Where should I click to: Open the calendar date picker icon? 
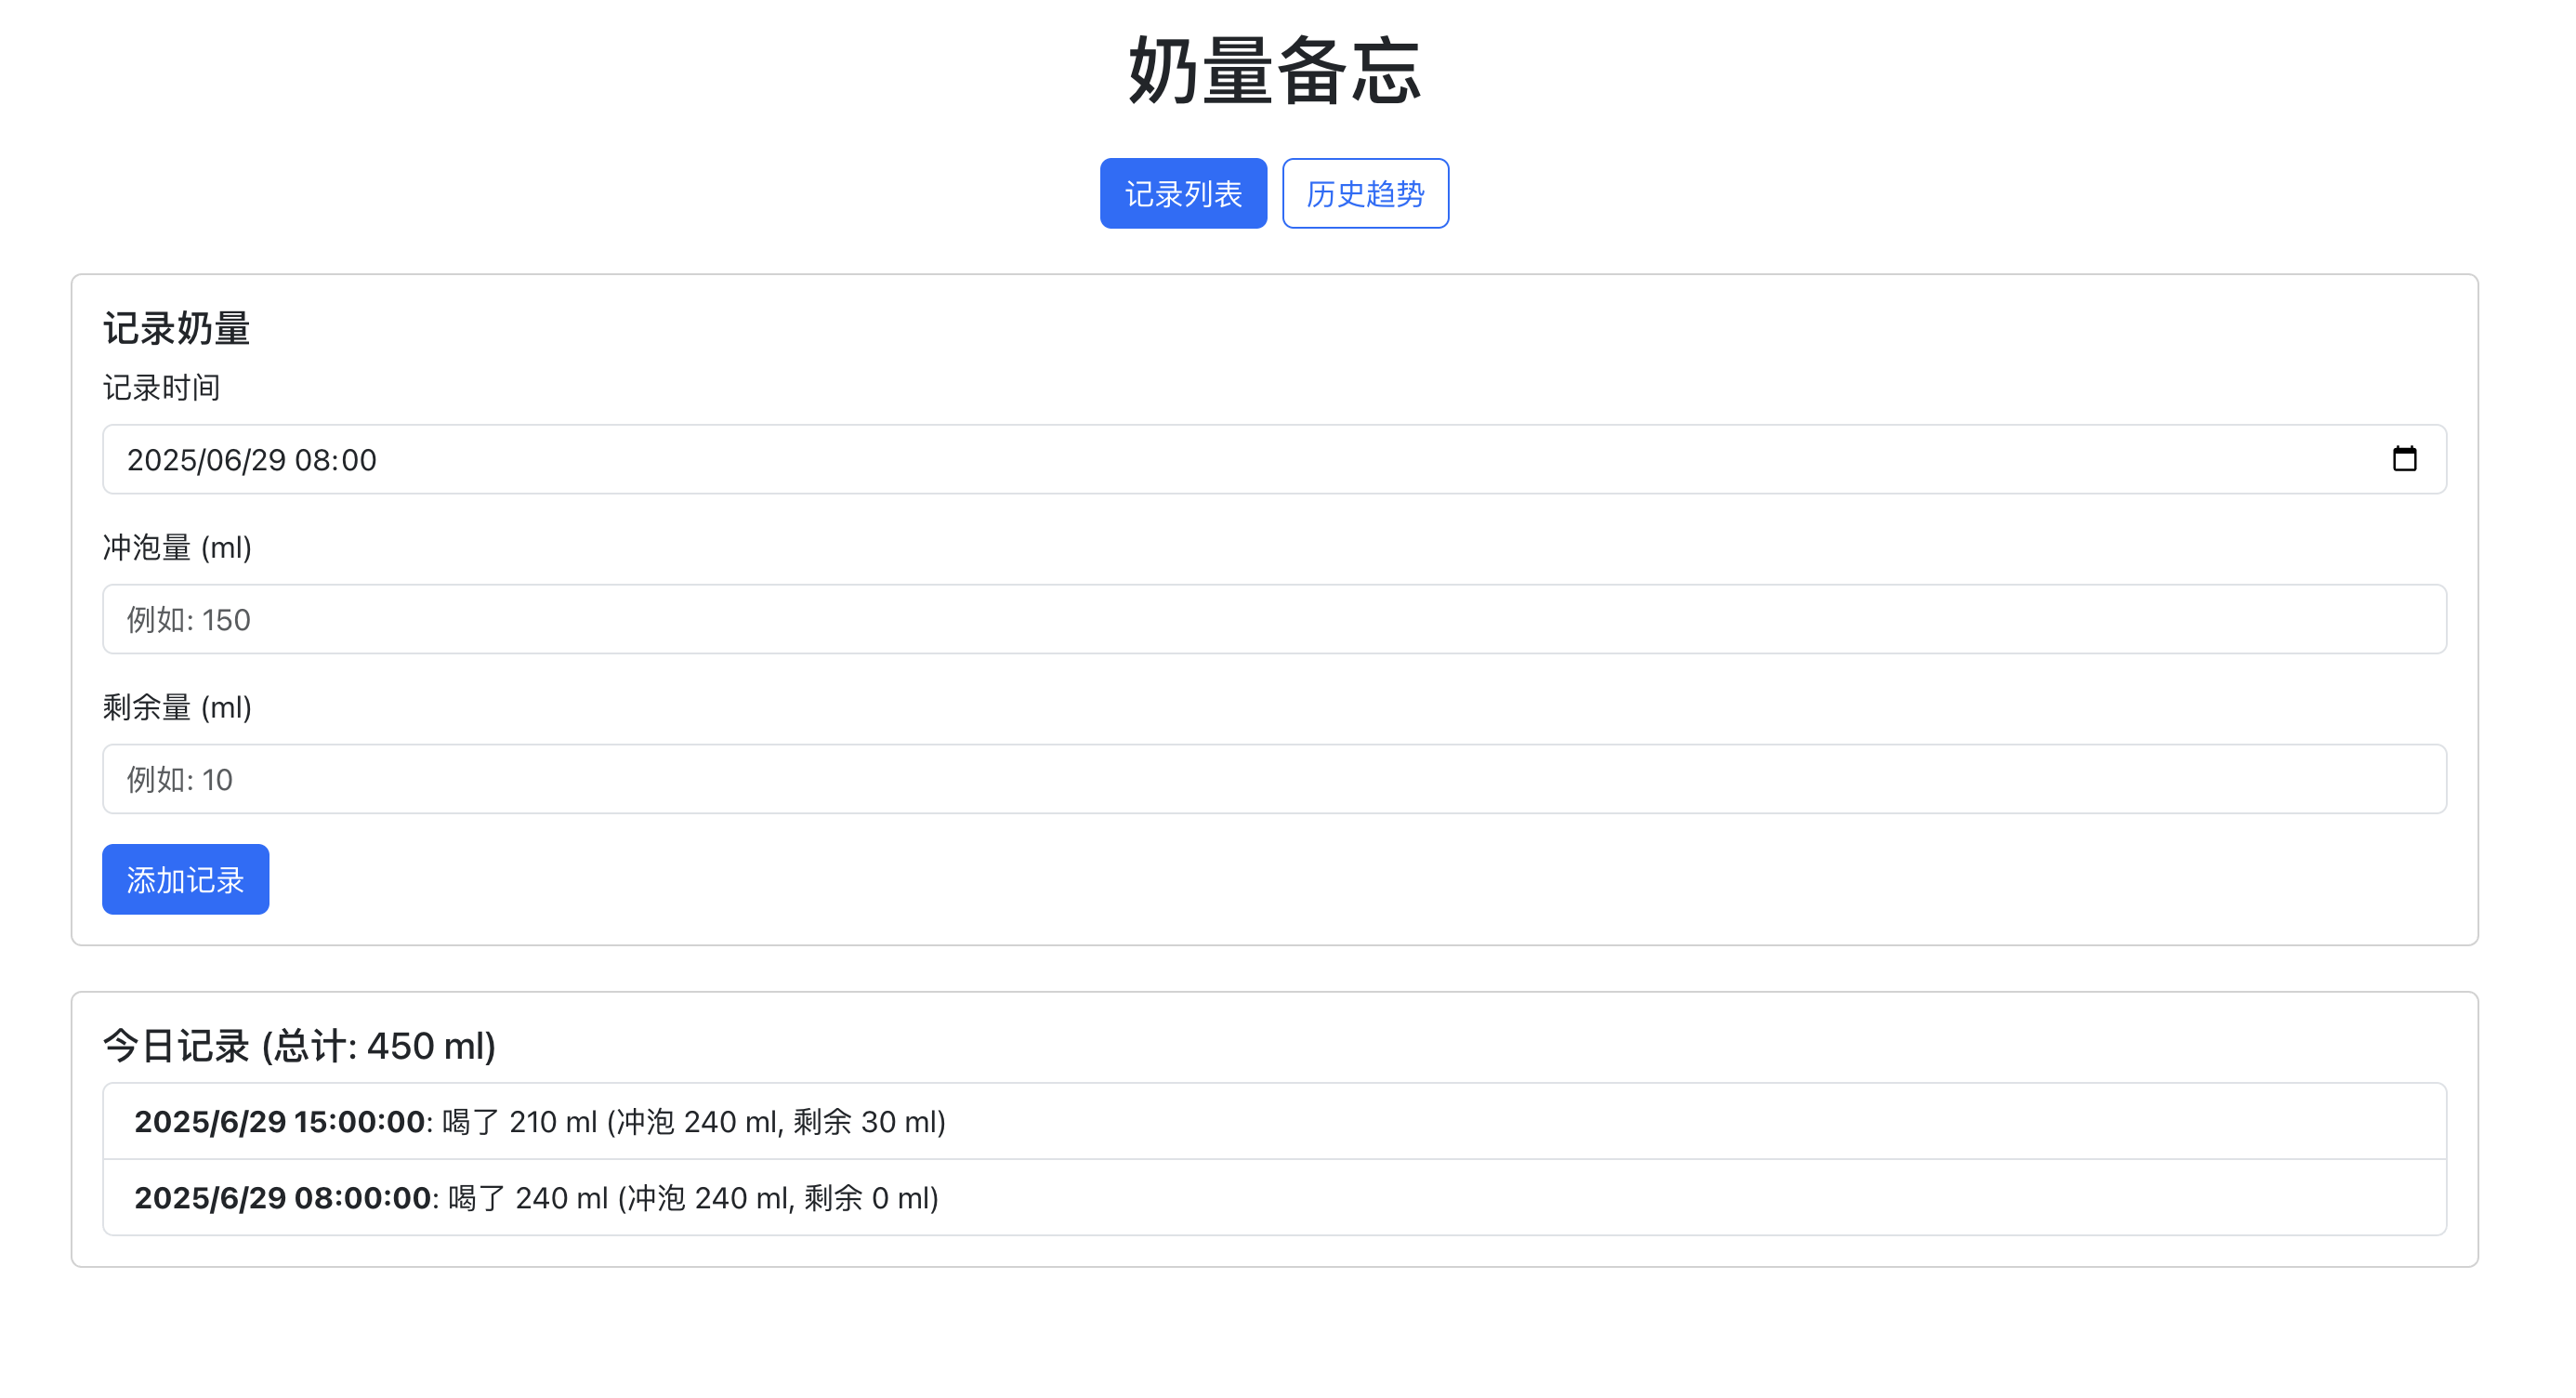(2403, 459)
